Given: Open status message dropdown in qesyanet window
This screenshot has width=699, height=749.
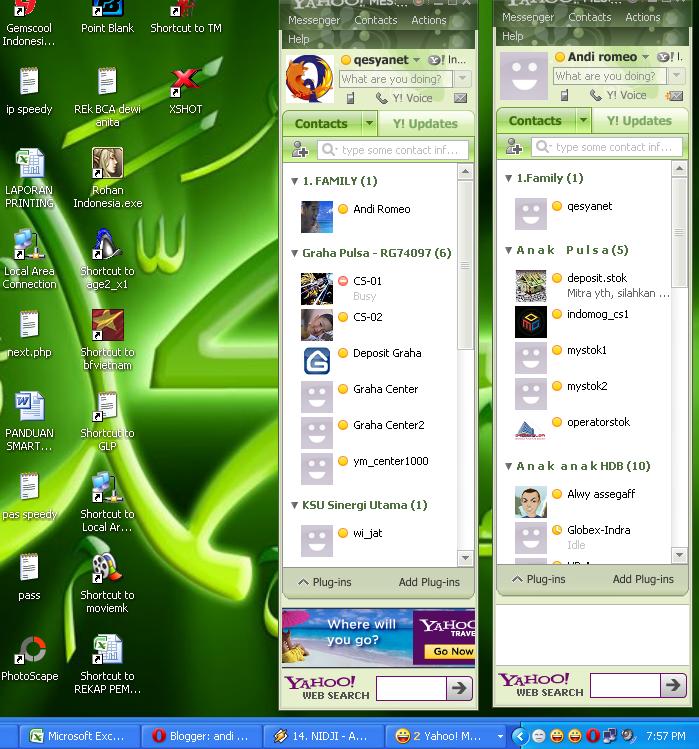Looking at the screenshot, I should 462,78.
